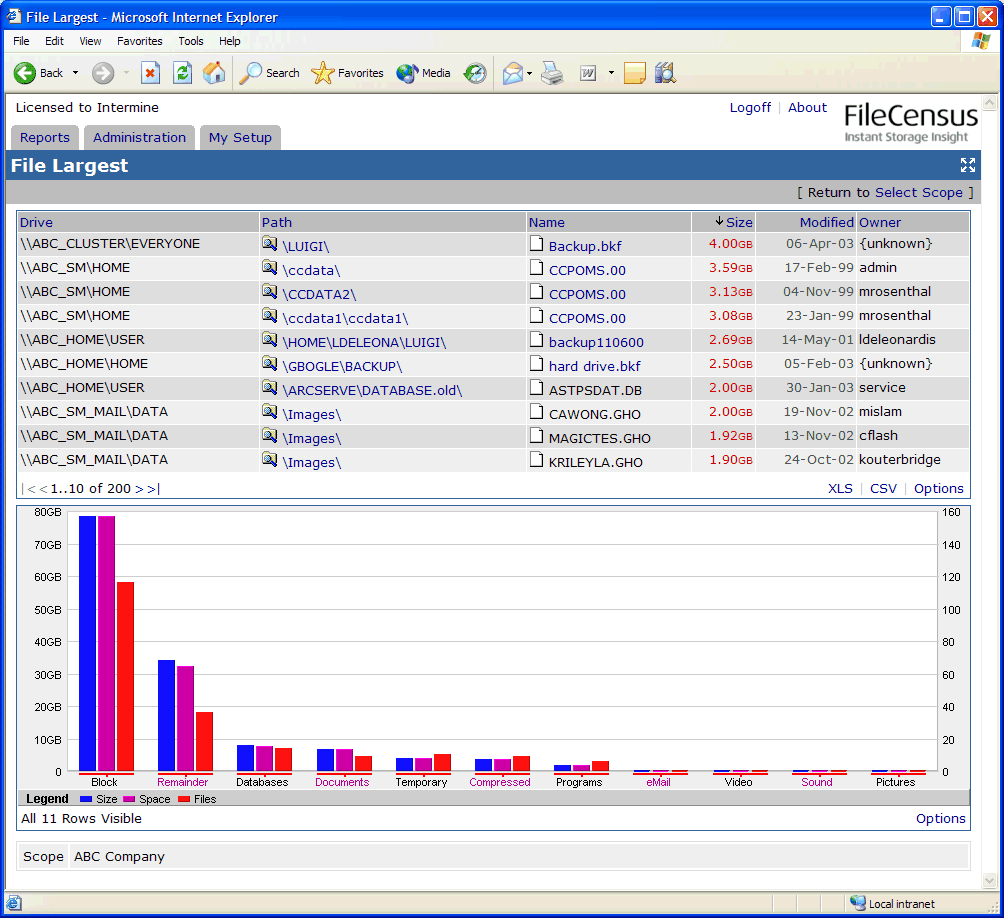Open the Back history dropdown arrow
The height and width of the screenshot is (918, 1004).
(76, 73)
